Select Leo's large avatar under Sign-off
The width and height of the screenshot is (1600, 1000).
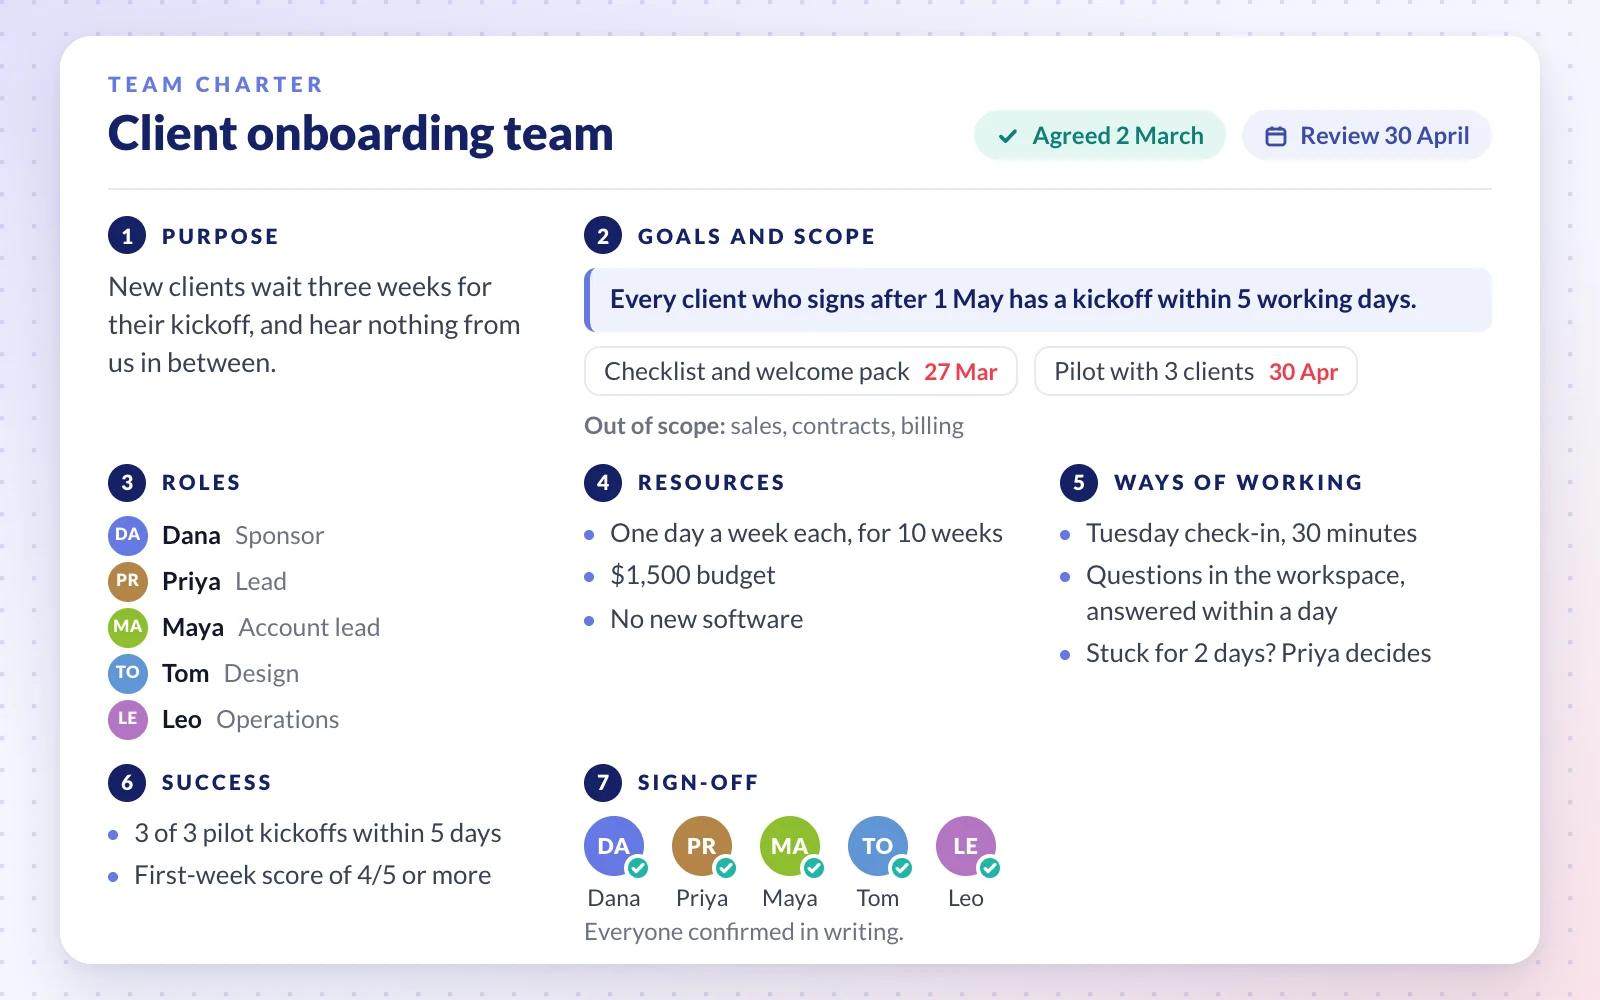(966, 846)
